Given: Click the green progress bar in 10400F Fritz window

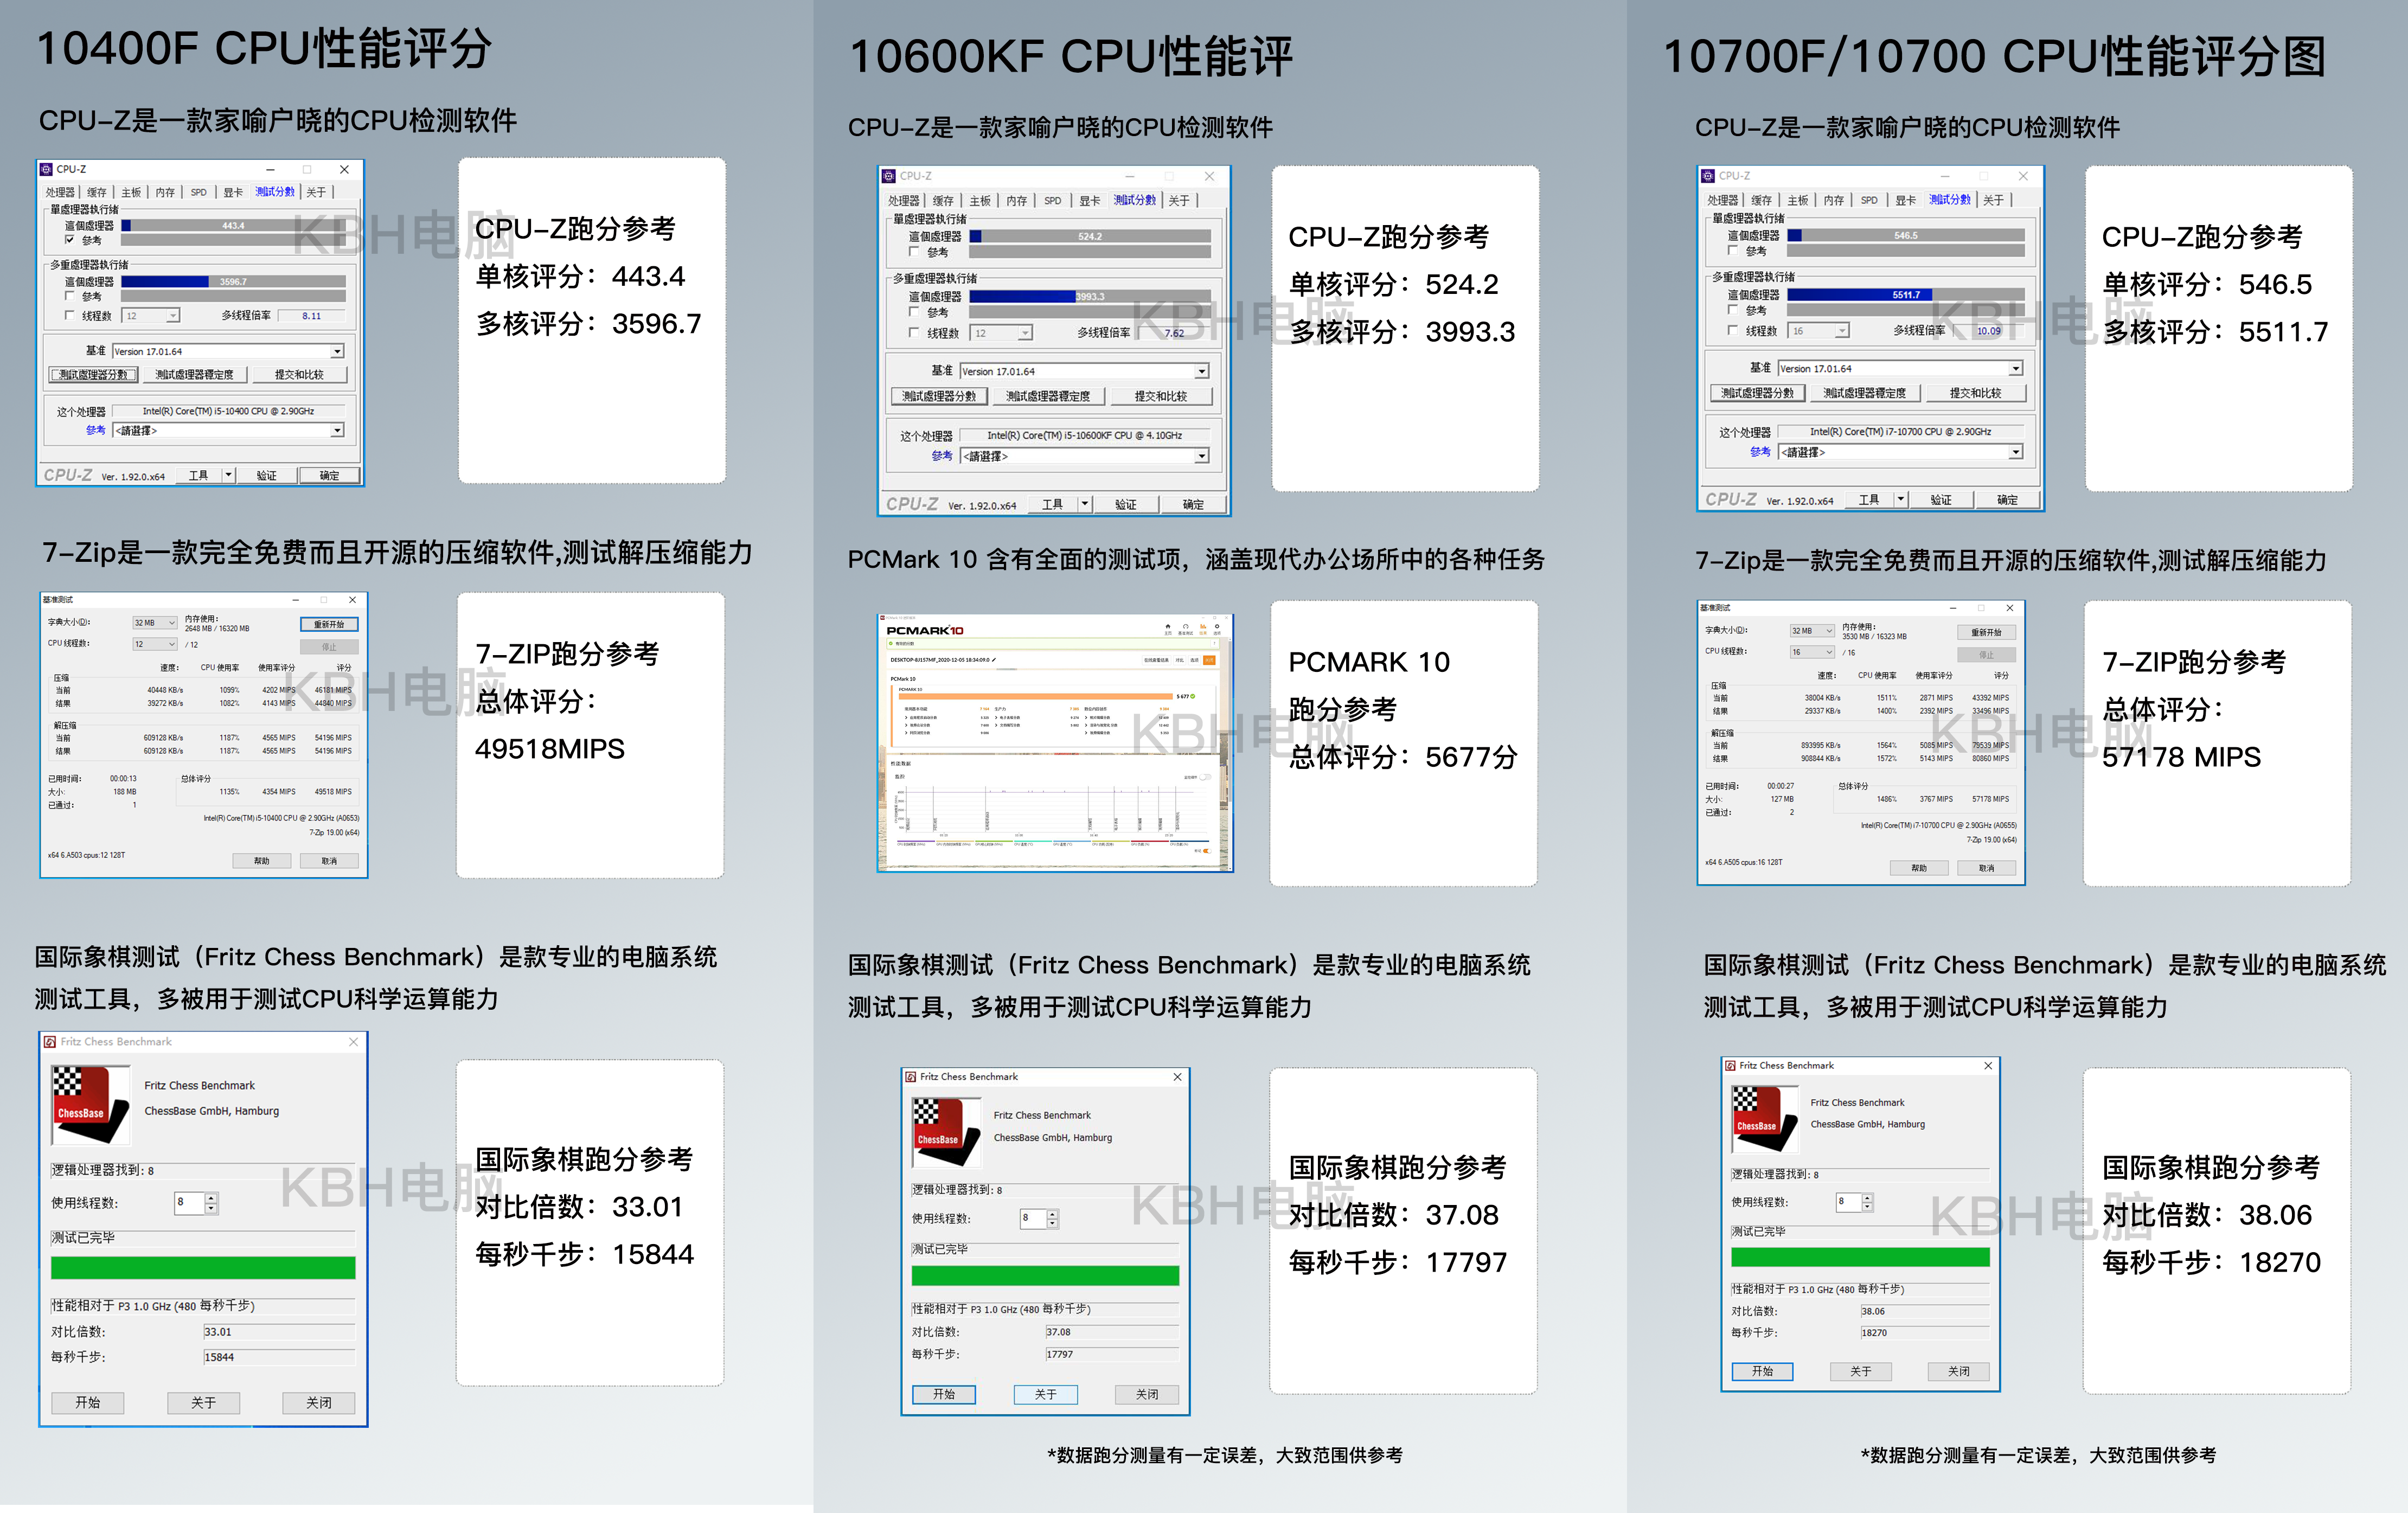Looking at the screenshot, I should click(203, 1268).
